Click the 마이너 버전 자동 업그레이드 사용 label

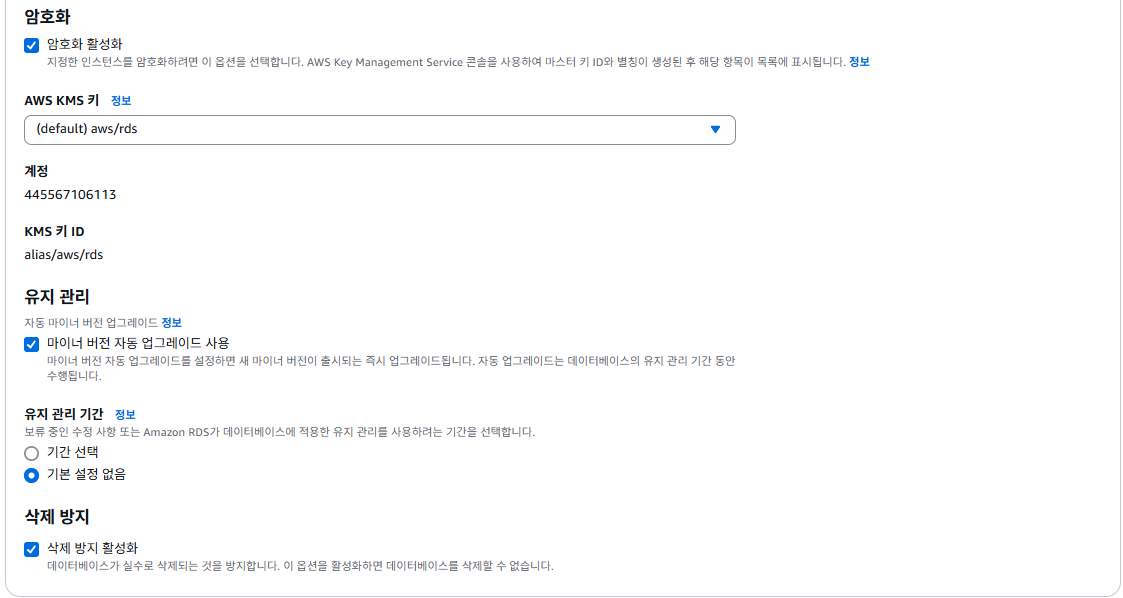(x=138, y=344)
